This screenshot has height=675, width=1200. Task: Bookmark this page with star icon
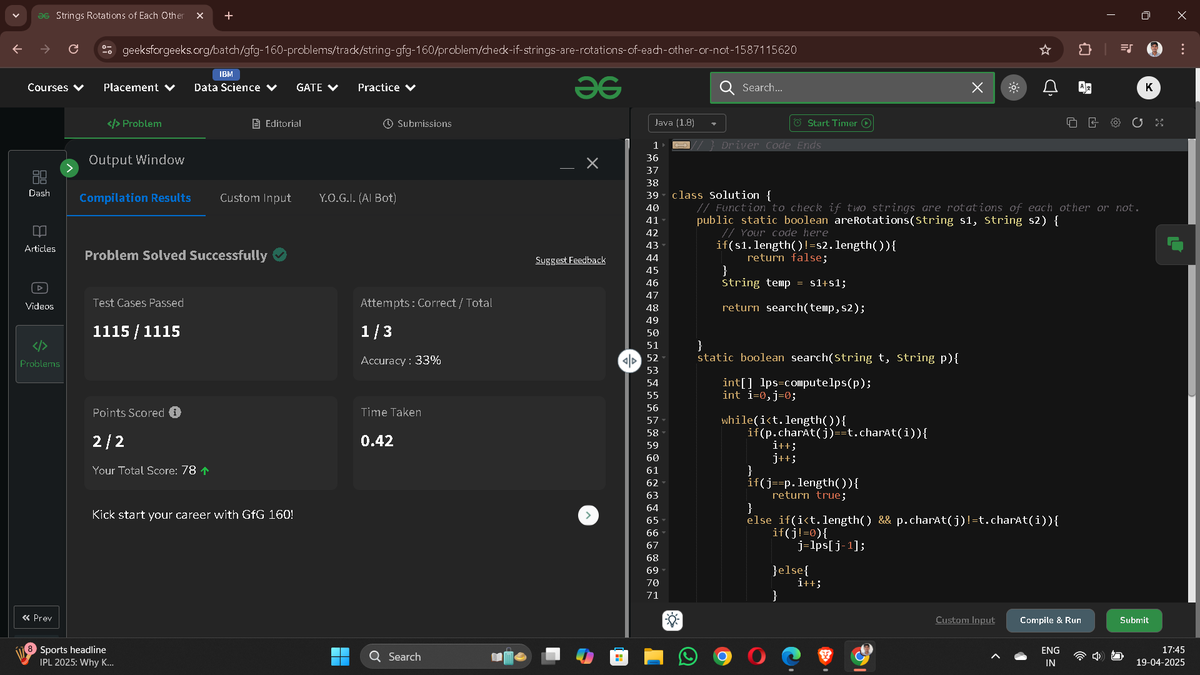[x=1045, y=49]
